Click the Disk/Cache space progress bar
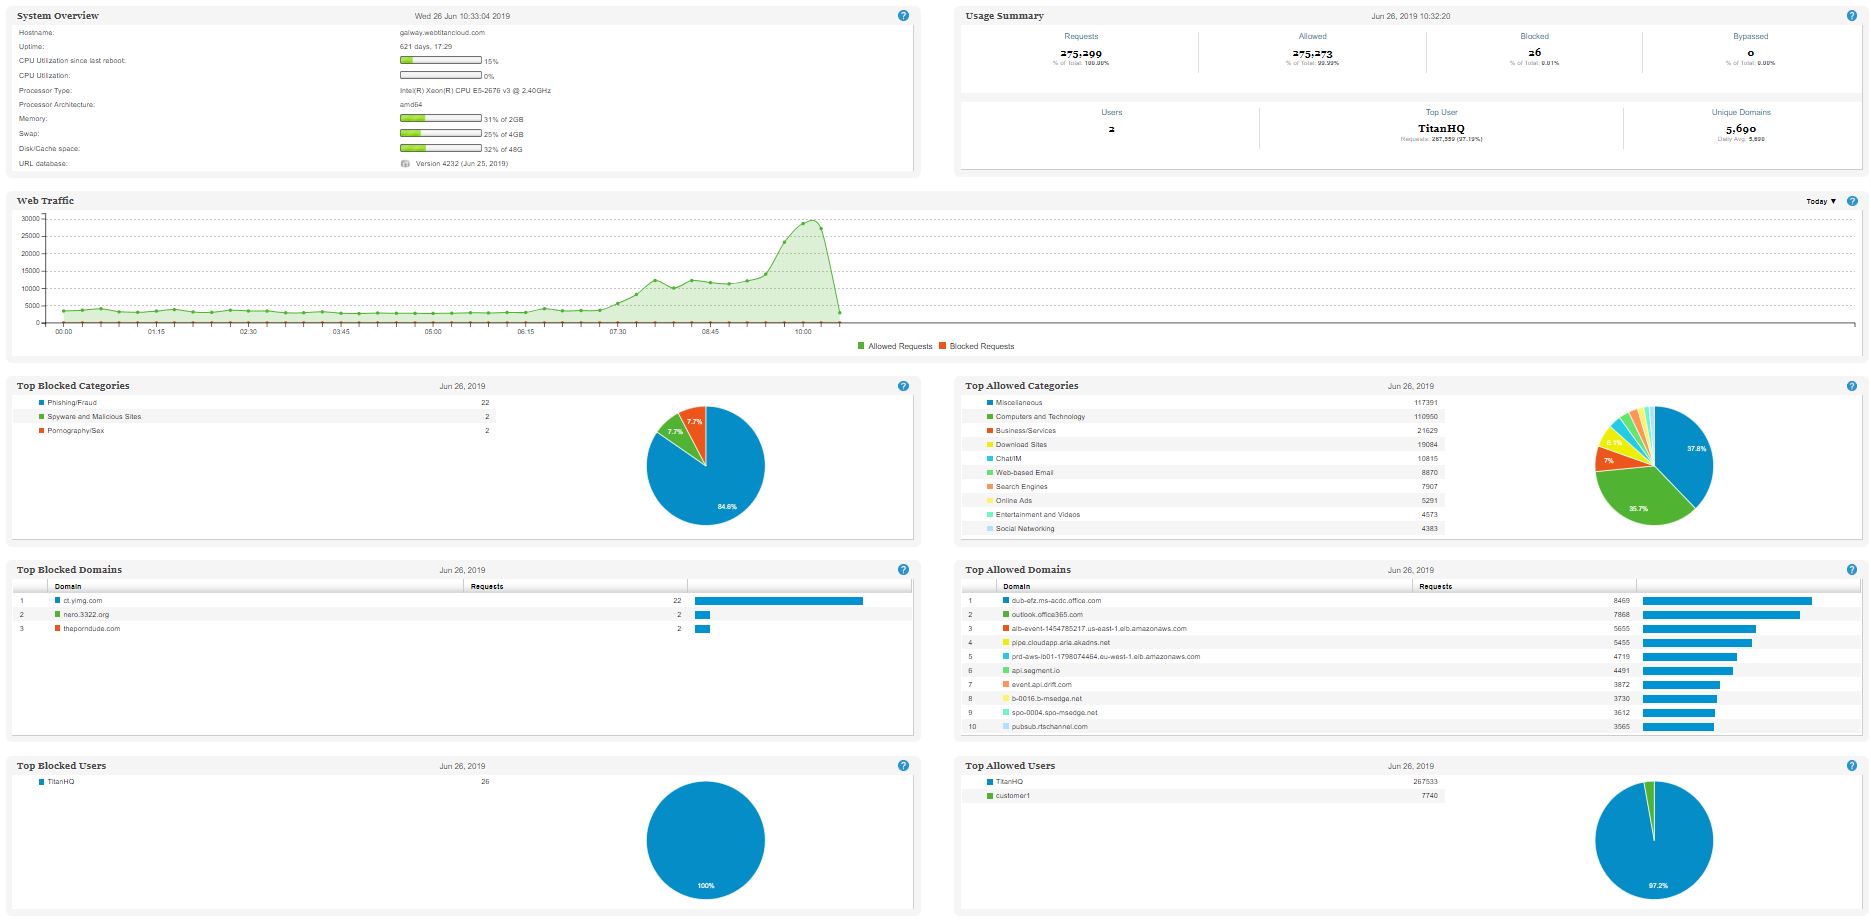This screenshot has width=1871, height=924. coord(441,148)
